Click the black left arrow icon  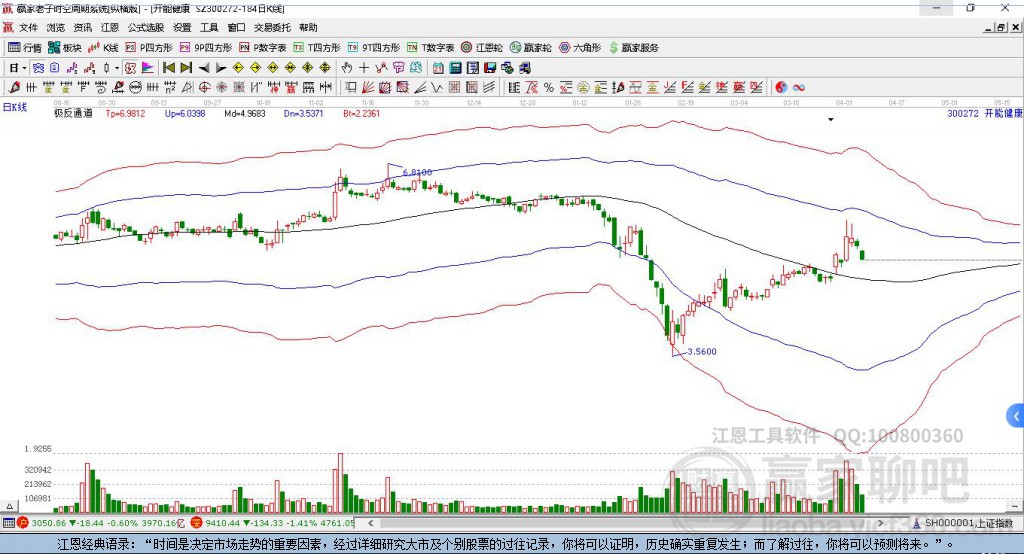coord(204,68)
